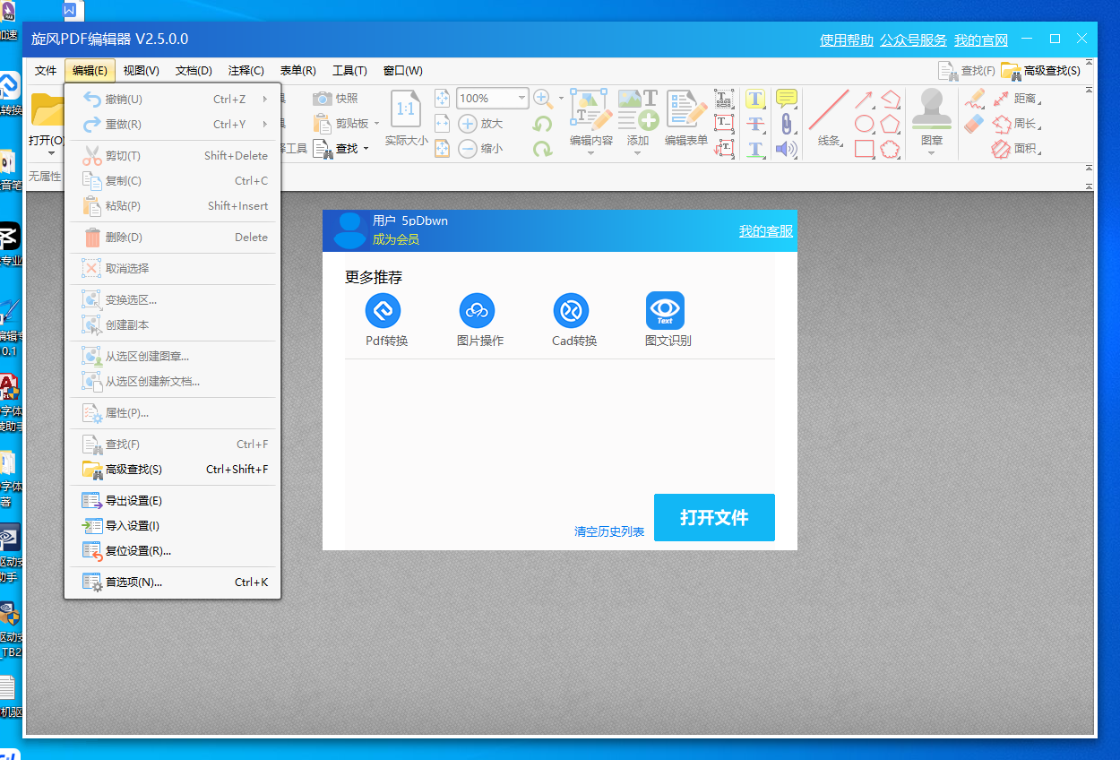The width and height of the screenshot is (1120, 760).
Task: Expand the 查找 toolbar dropdown arrow
Action: click(x=366, y=149)
